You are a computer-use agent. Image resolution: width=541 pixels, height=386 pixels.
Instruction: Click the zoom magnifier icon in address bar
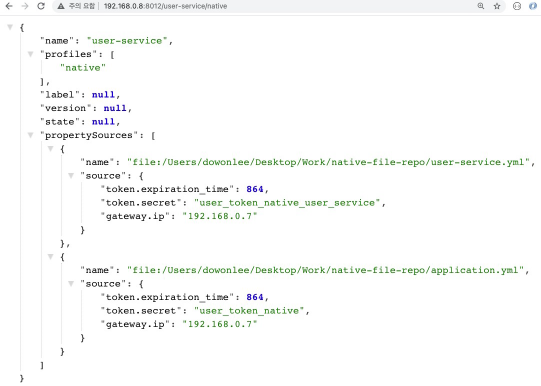[481, 6]
